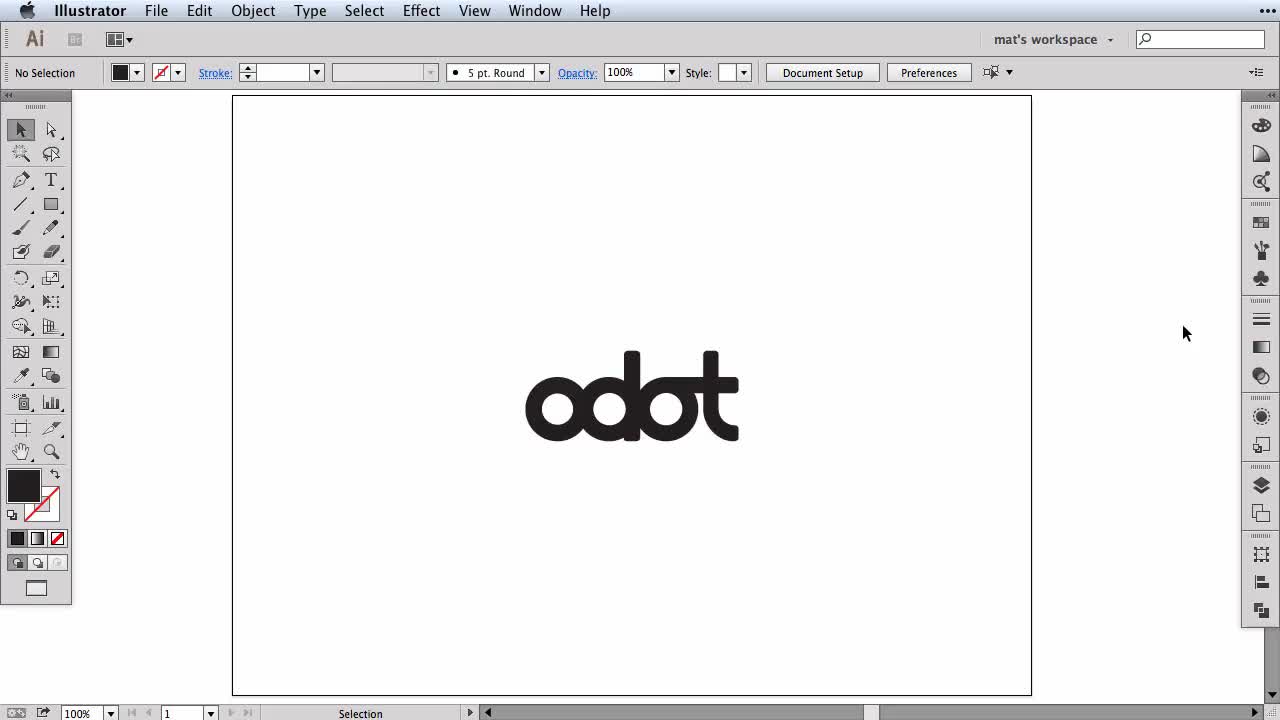
Task: Enable Draw Behind mode
Action: point(37,563)
